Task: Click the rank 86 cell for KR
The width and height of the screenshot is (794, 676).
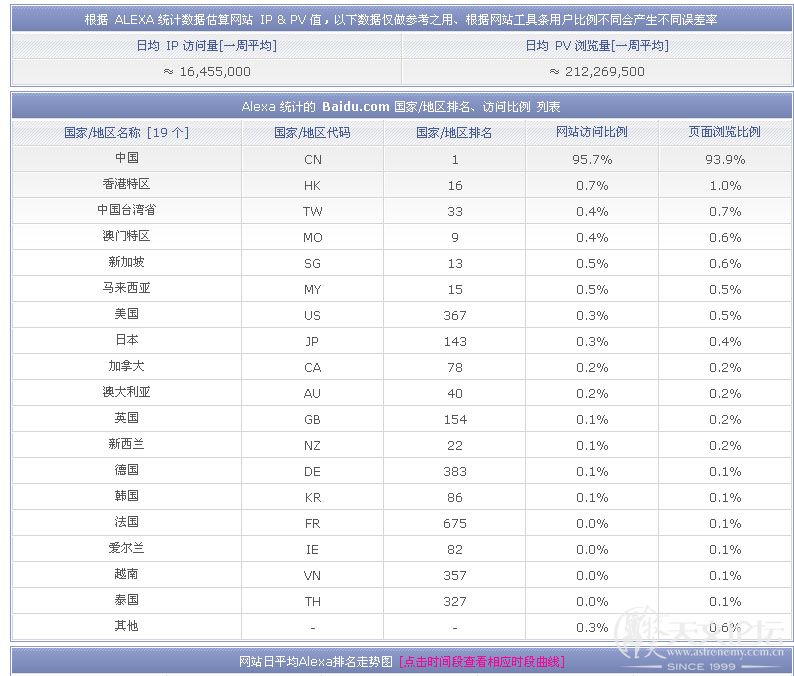Action: coord(455,498)
